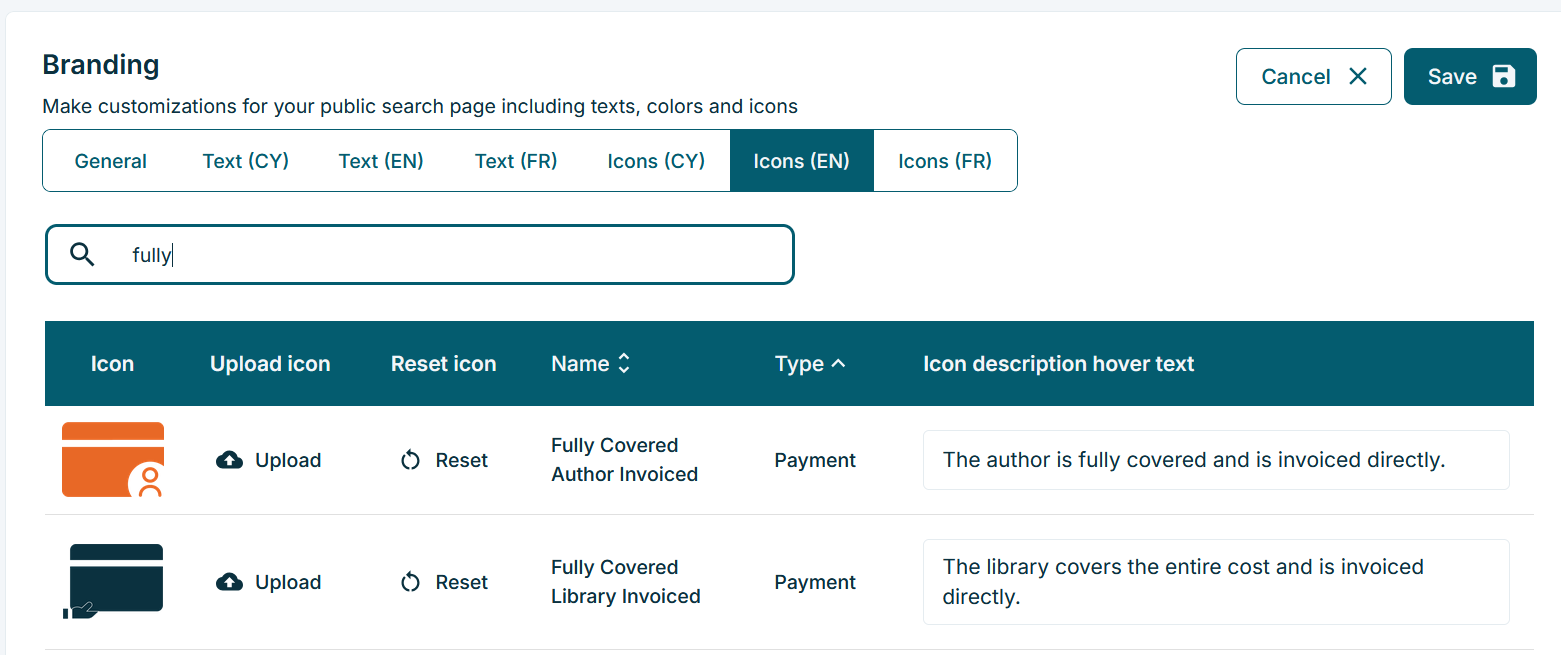Upload icon for Fully Covered Library Invoiced
Image resolution: width=1561 pixels, height=655 pixels.
[269, 582]
